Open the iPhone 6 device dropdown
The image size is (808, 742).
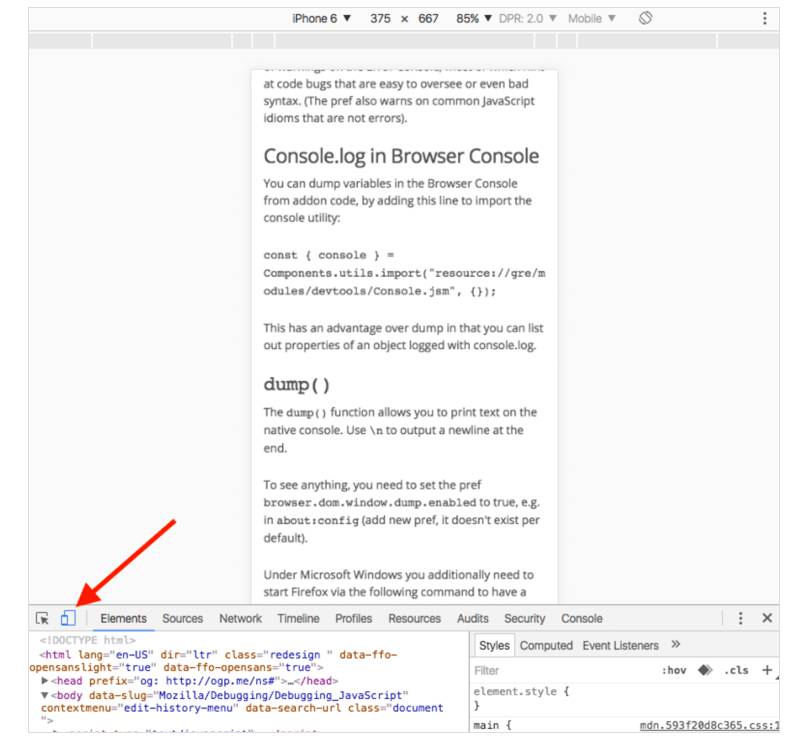click(x=322, y=19)
